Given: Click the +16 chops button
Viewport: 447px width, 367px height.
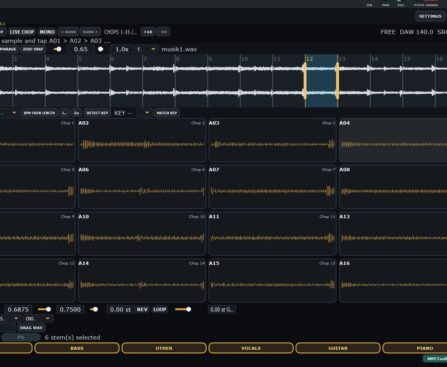Looking at the screenshot, I should [x=148, y=32].
